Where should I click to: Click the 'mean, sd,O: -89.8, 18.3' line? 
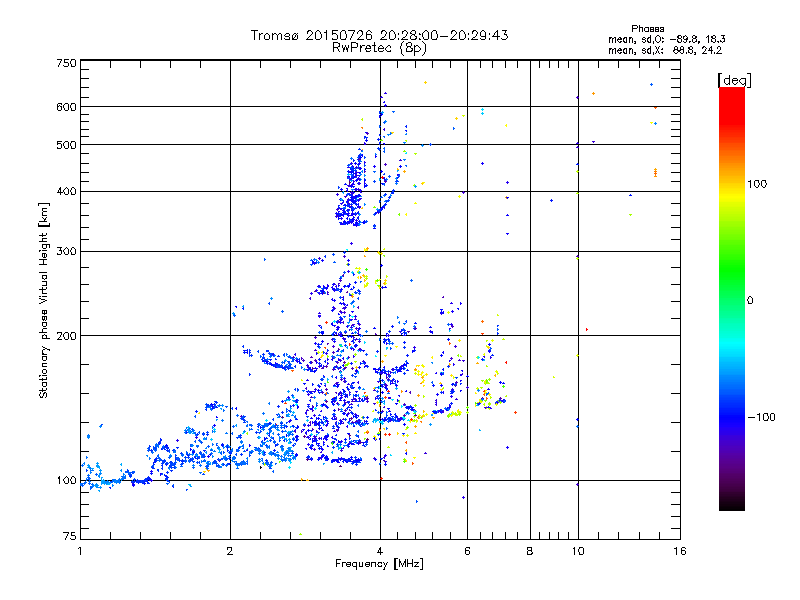click(x=666, y=39)
